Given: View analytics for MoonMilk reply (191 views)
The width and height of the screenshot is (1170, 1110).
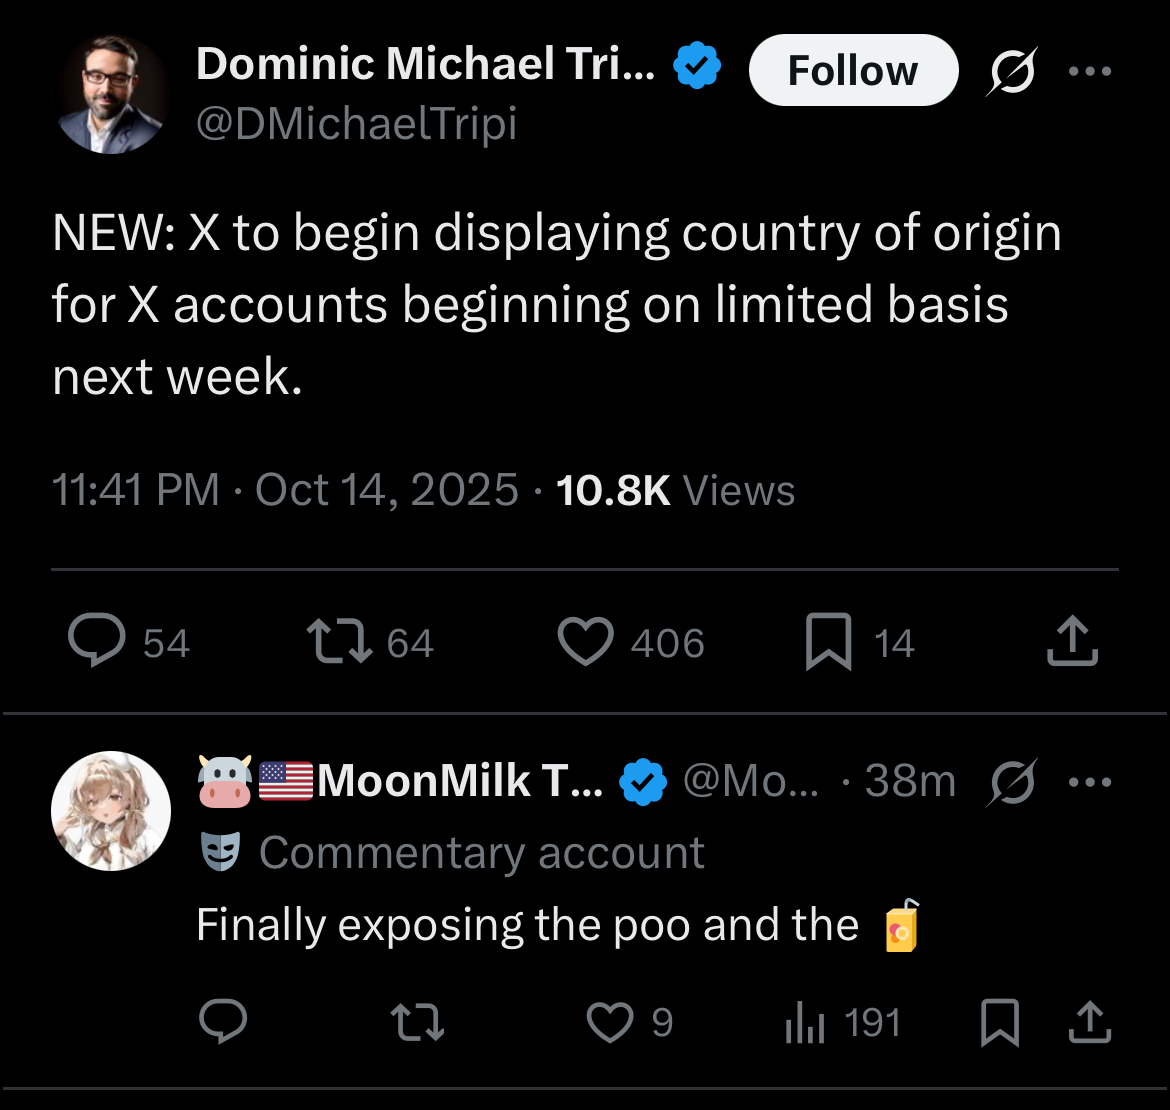Looking at the screenshot, I should 805,1023.
